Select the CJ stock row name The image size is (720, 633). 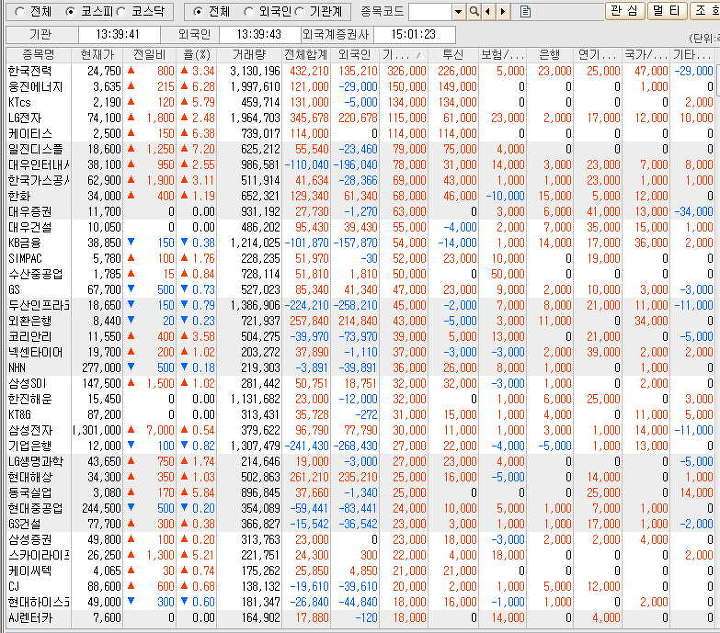click(x=13, y=586)
